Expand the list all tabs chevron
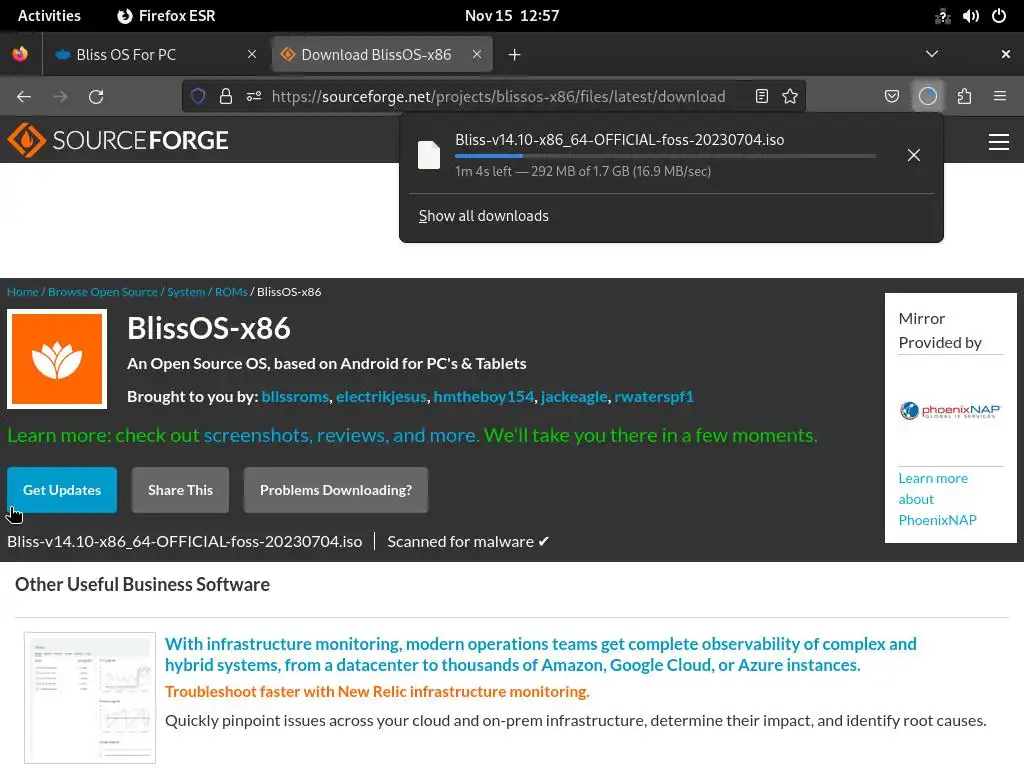The width and height of the screenshot is (1024, 768). click(x=932, y=54)
